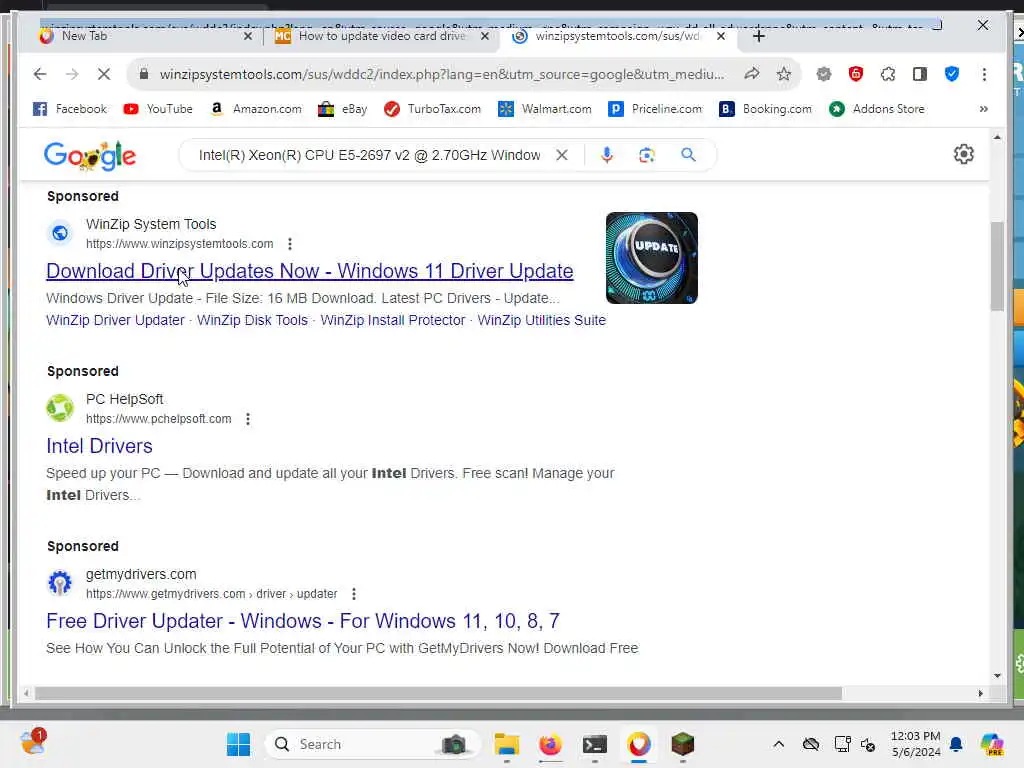Open the red shield extension icon
Screen dimensions: 1024x768
point(856,74)
